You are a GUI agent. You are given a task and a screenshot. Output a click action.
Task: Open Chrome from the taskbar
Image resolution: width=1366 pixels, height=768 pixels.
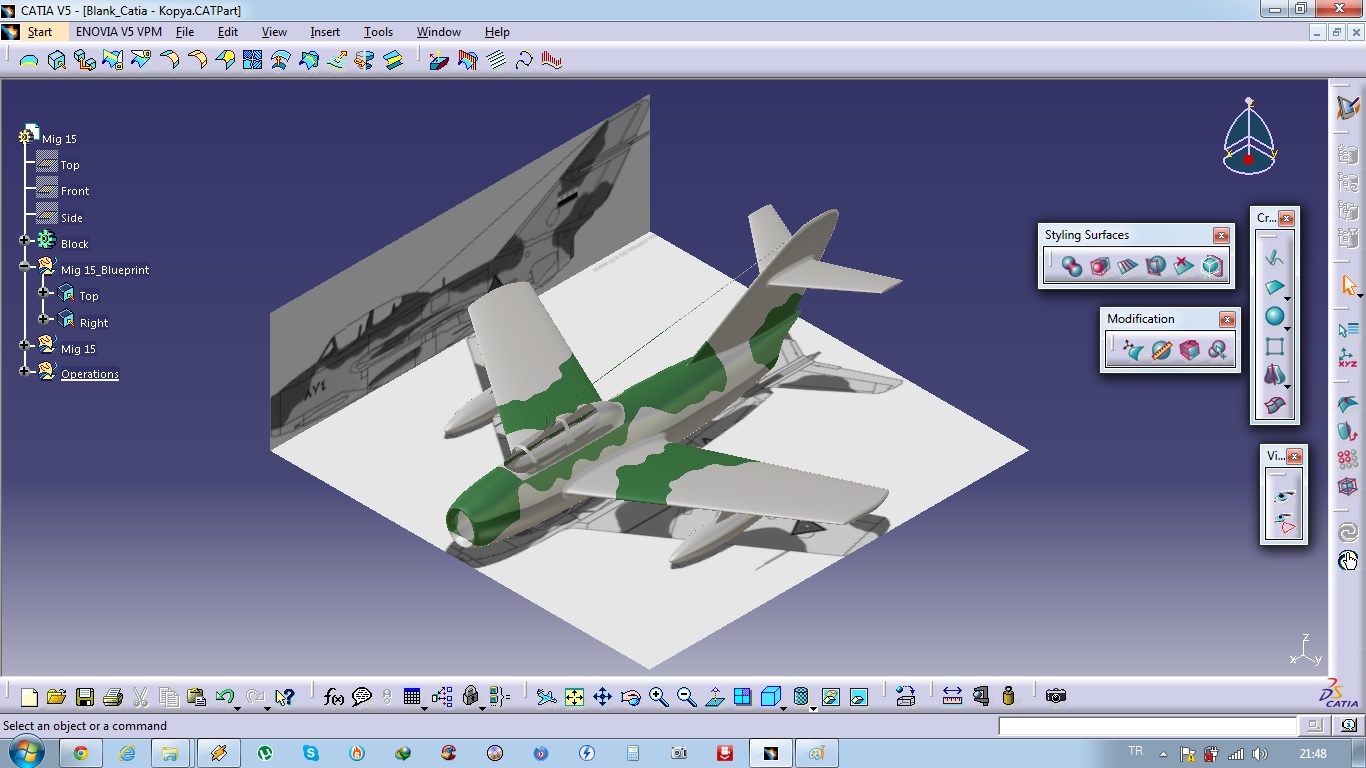tap(81, 753)
